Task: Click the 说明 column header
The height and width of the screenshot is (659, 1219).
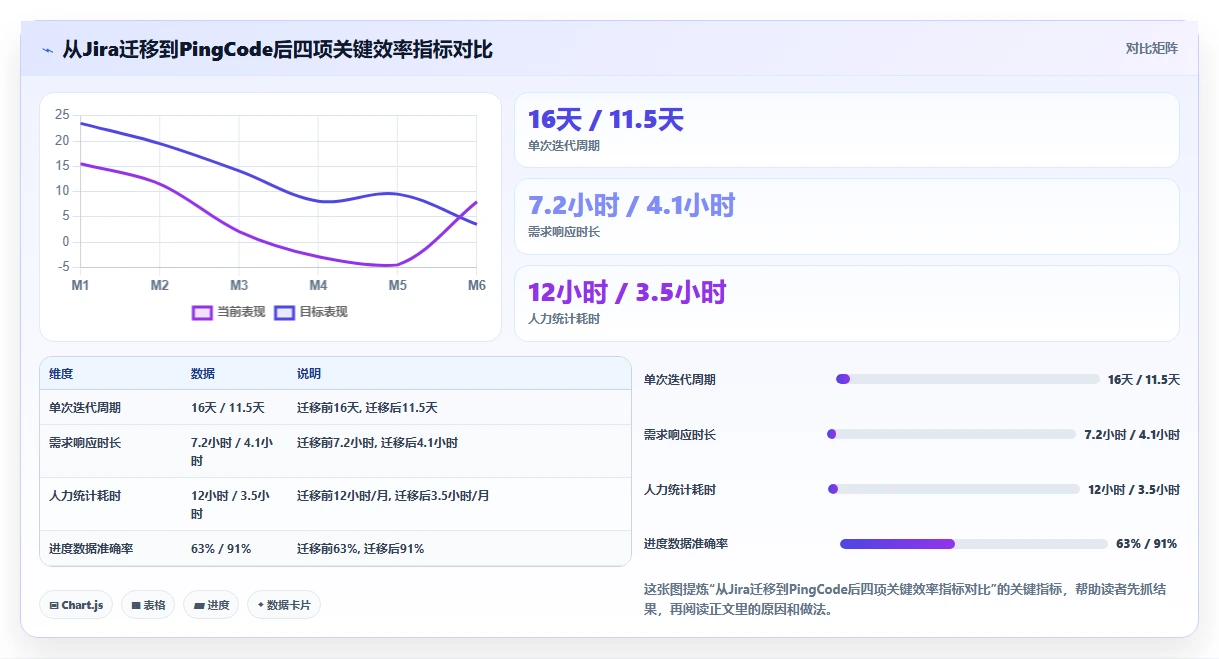Action: coord(309,374)
